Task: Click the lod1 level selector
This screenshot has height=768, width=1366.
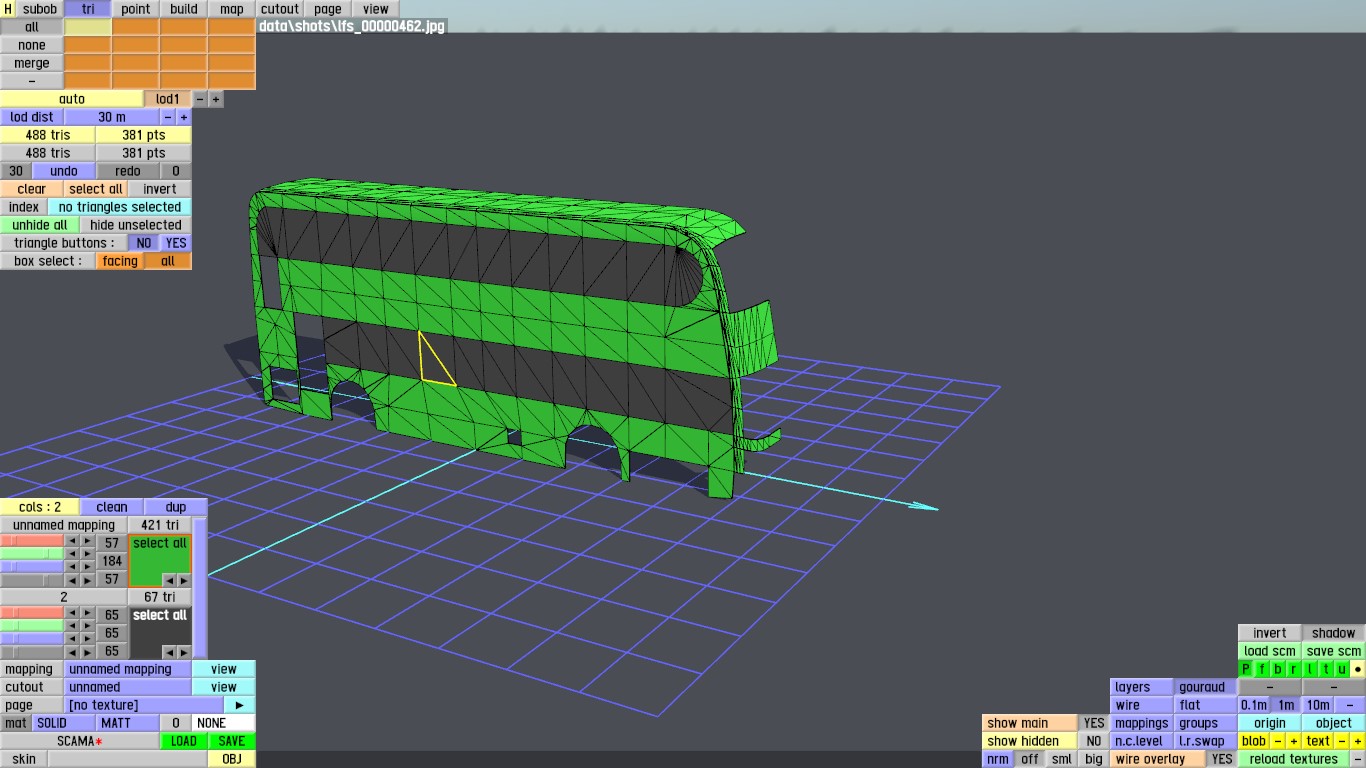Action: pos(168,99)
